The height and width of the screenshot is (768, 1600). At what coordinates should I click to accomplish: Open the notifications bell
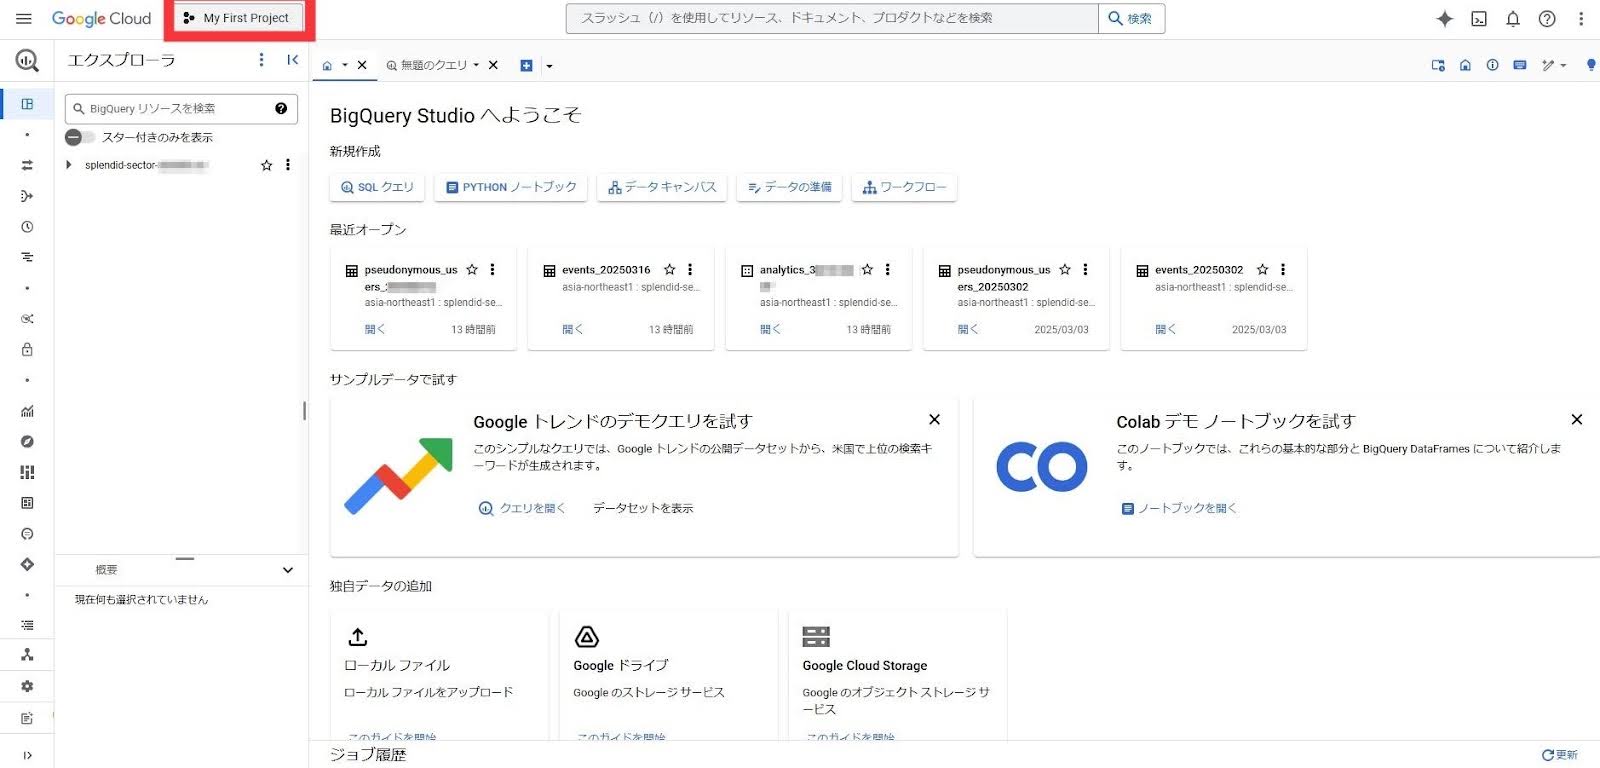(1513, 18)
